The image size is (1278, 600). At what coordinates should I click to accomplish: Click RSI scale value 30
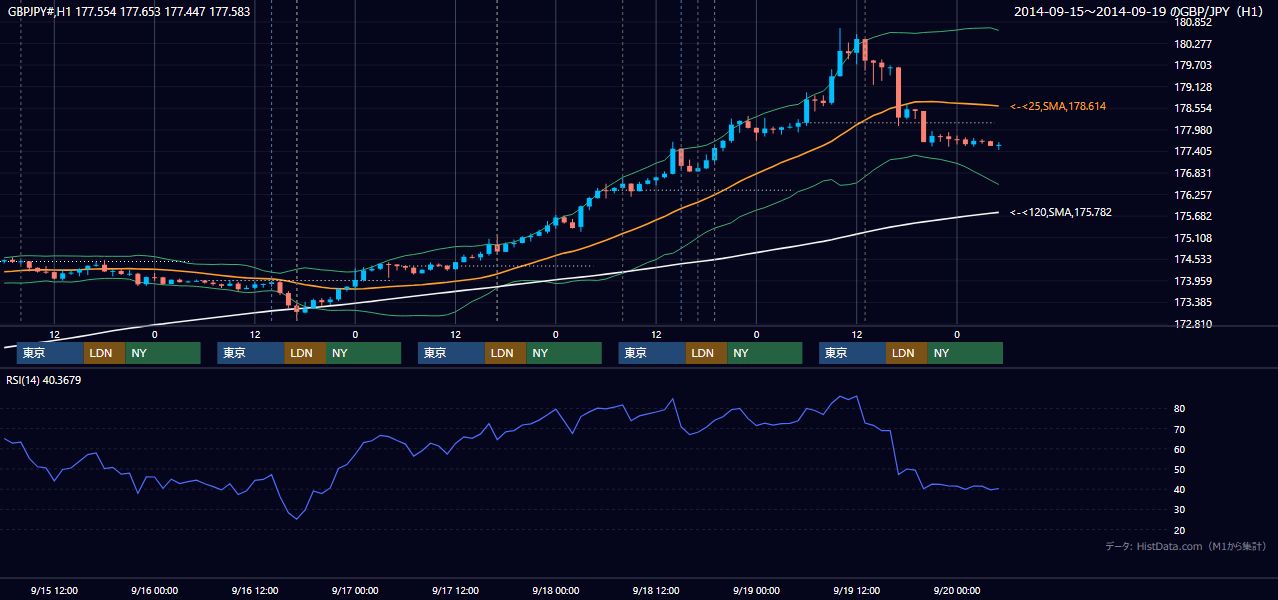pos(1180,510)
